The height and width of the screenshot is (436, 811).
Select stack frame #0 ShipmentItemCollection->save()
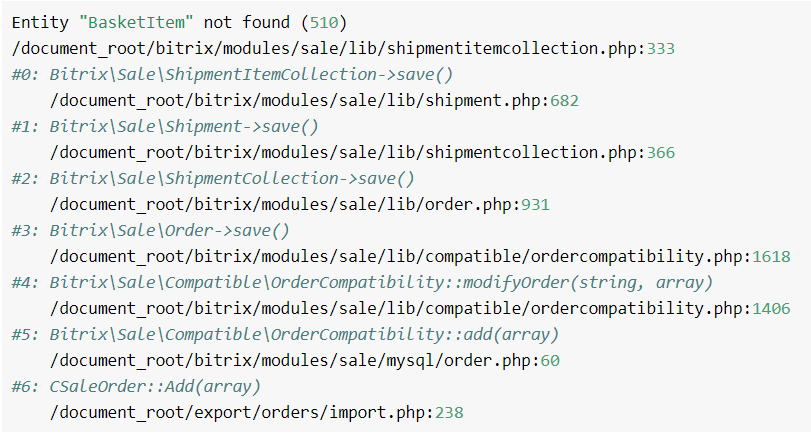pyautogui.click(x=232, y=74)
